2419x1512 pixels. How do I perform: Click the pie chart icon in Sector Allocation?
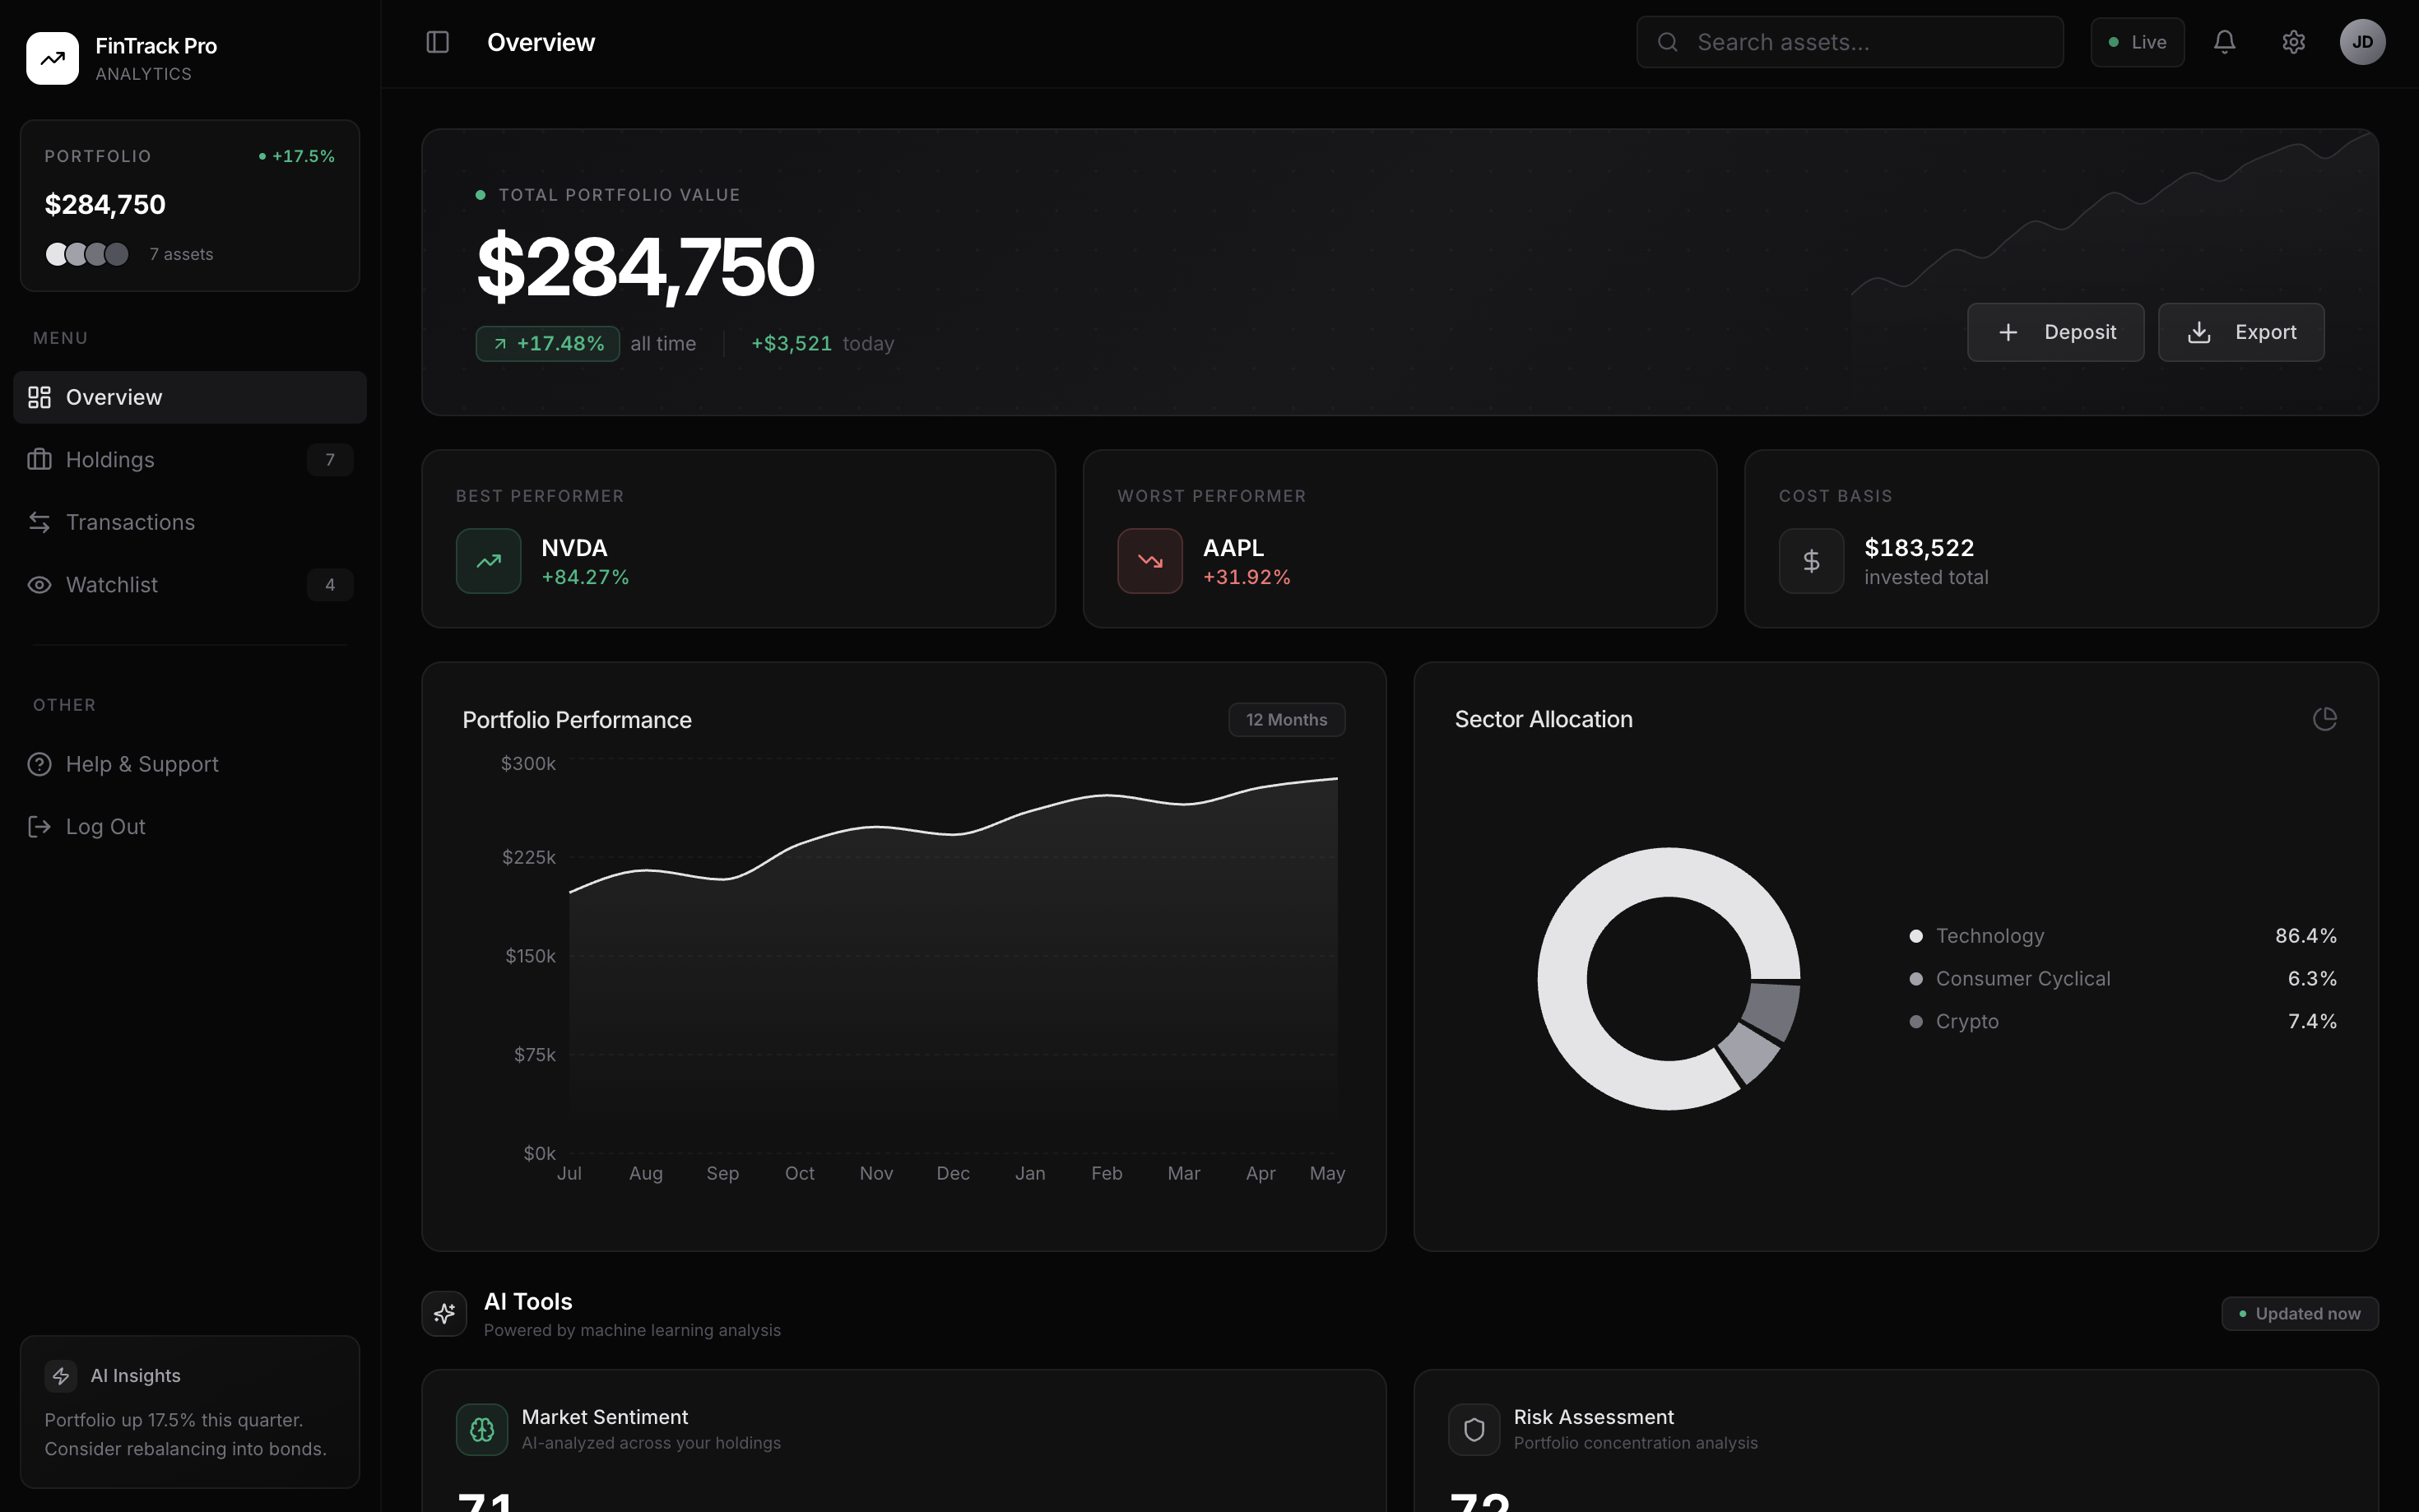click(2324, 719)
